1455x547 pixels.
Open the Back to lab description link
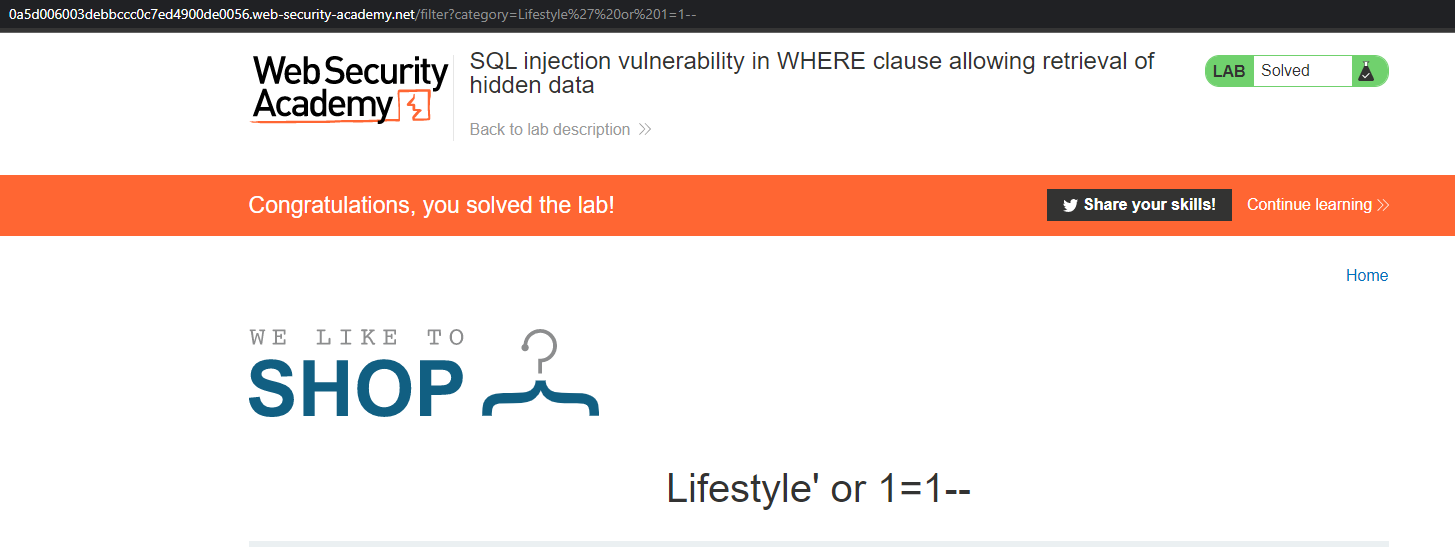[549, 129]
